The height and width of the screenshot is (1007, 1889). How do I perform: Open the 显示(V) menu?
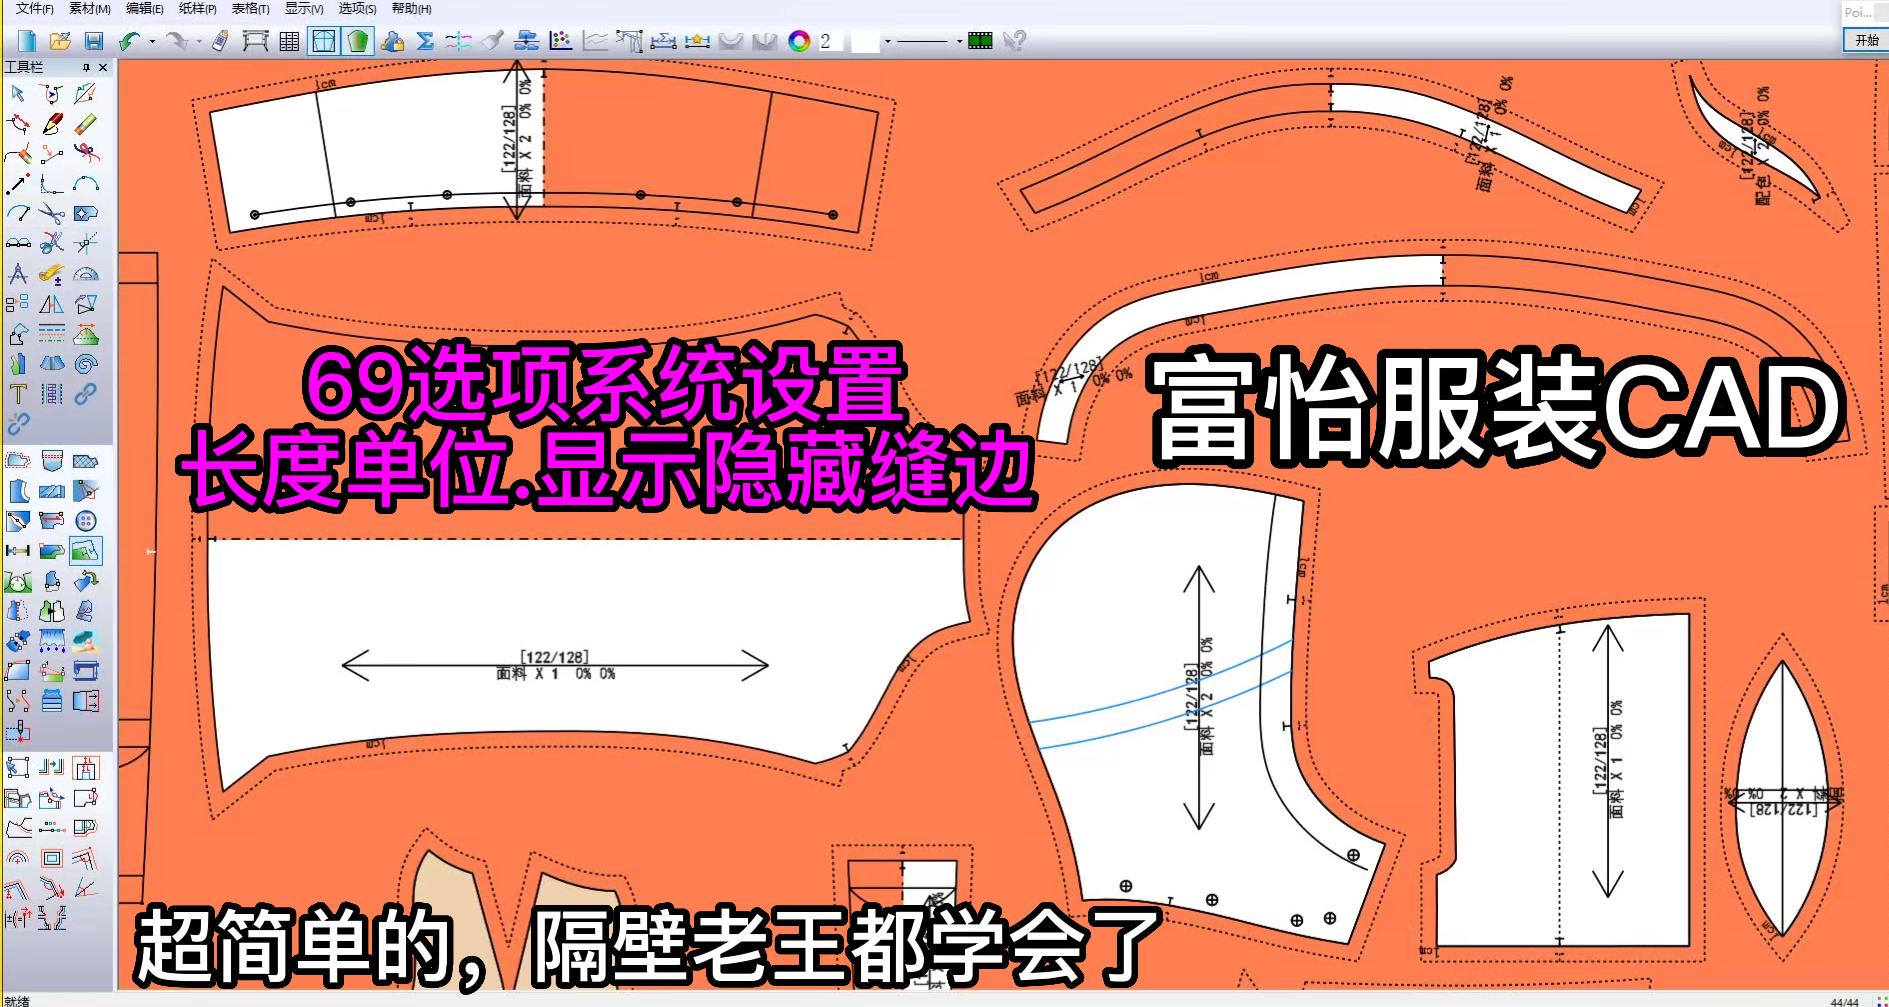[304, 9]
